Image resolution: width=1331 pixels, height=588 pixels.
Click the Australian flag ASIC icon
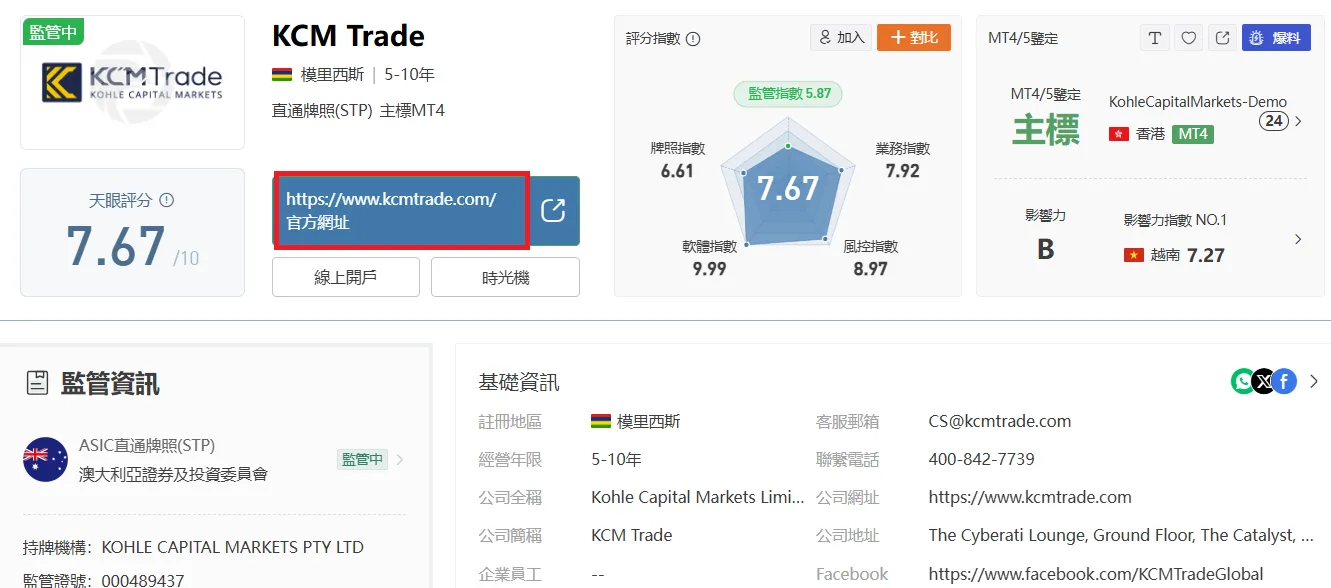(45, 460)
